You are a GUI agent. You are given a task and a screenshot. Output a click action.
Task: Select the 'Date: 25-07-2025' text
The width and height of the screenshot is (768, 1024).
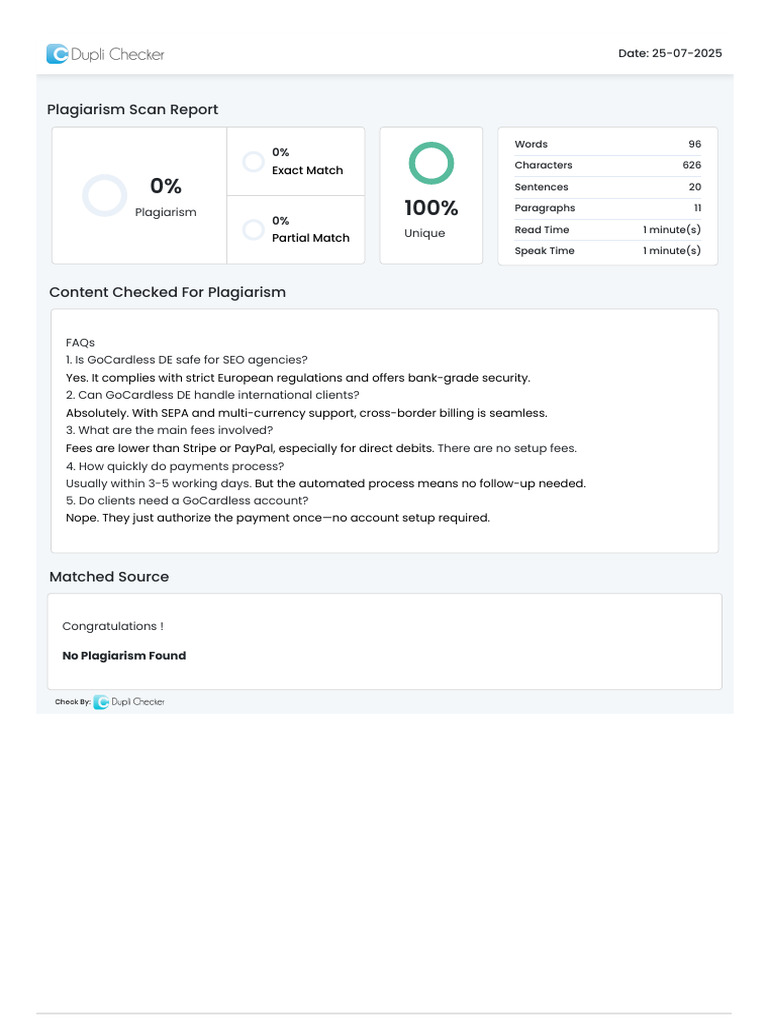(x=670, y=53)
